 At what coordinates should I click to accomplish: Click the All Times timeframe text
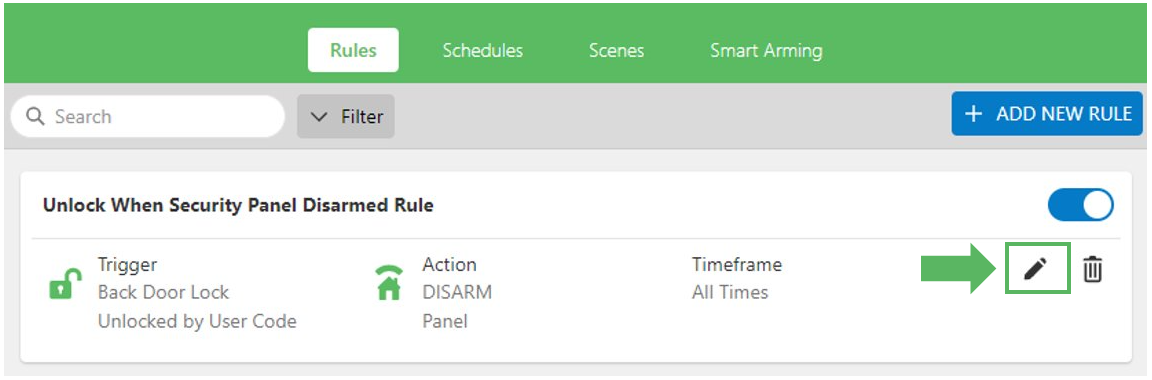(x=730, y=292)
